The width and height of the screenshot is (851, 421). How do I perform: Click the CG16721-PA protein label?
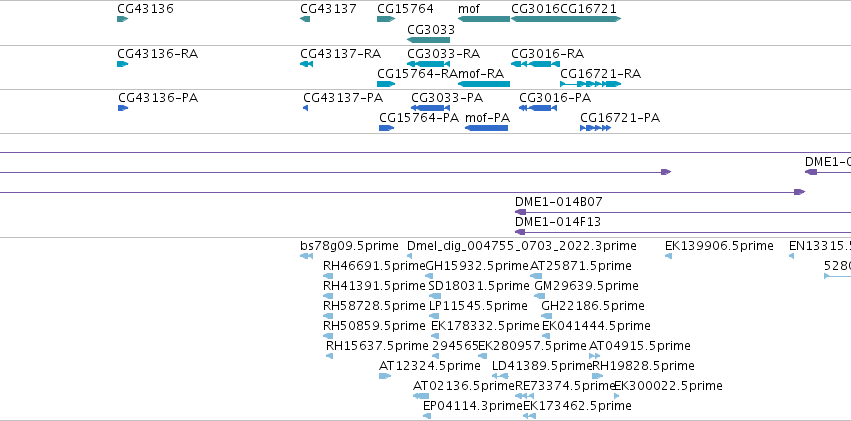coord(620,118)
